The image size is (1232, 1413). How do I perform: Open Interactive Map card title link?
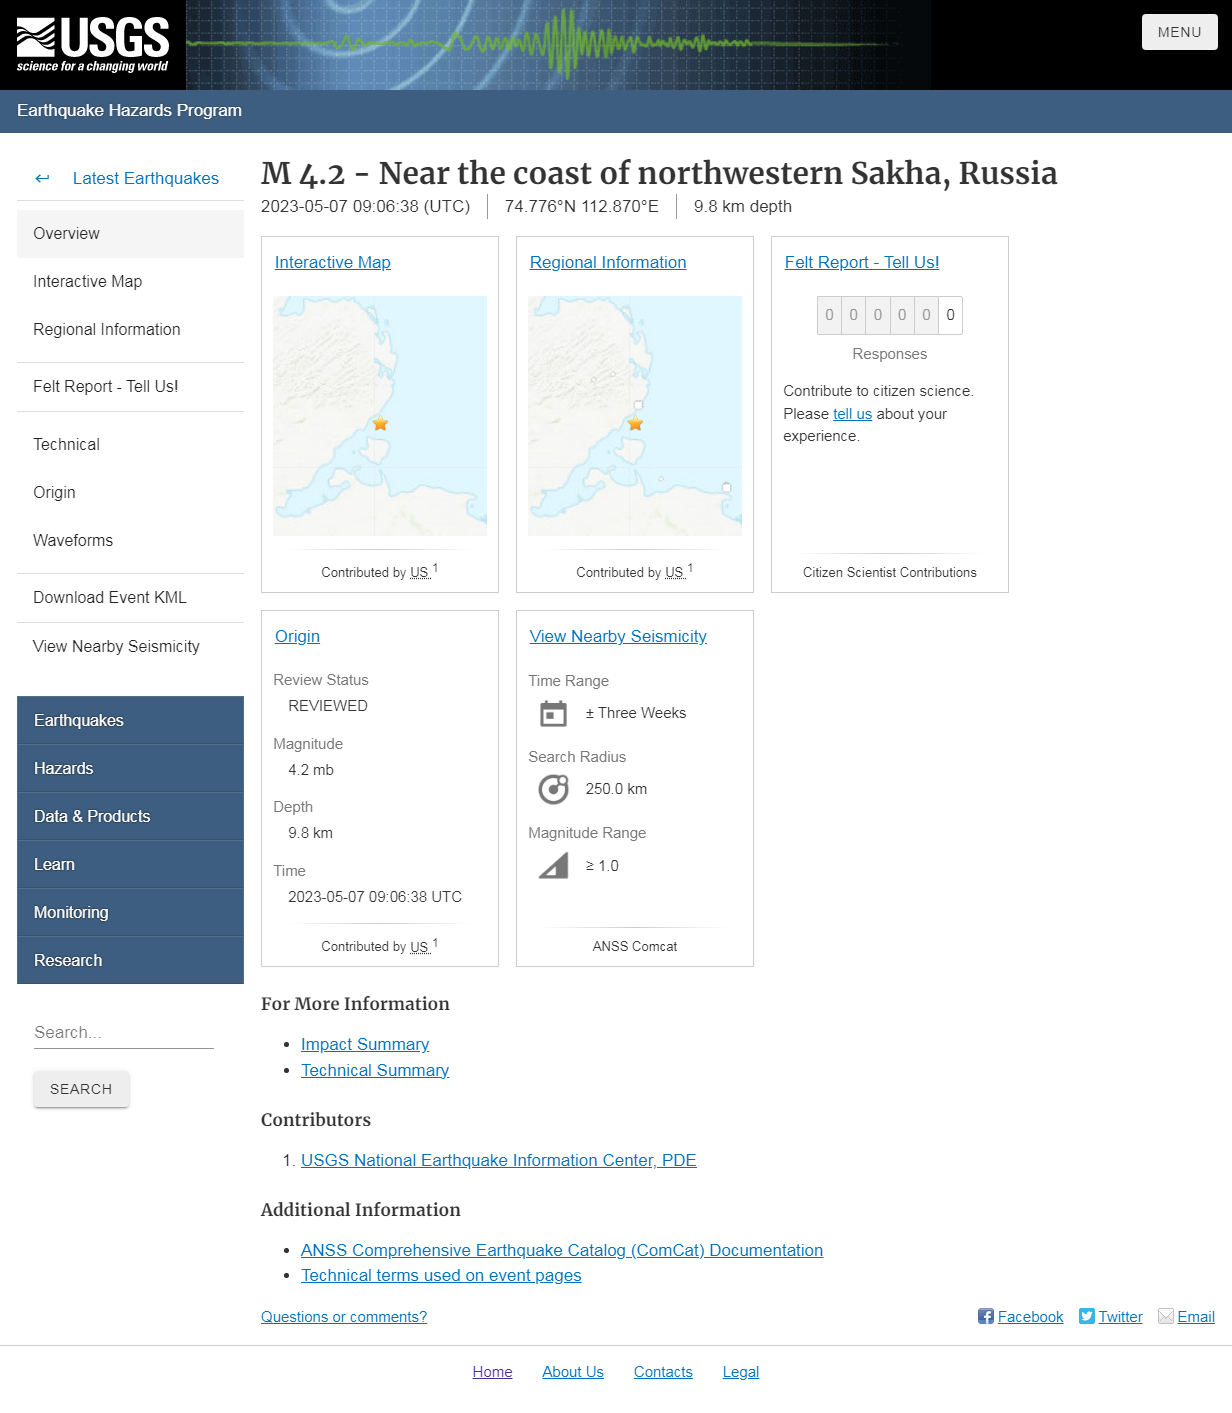tap(333, 262)
